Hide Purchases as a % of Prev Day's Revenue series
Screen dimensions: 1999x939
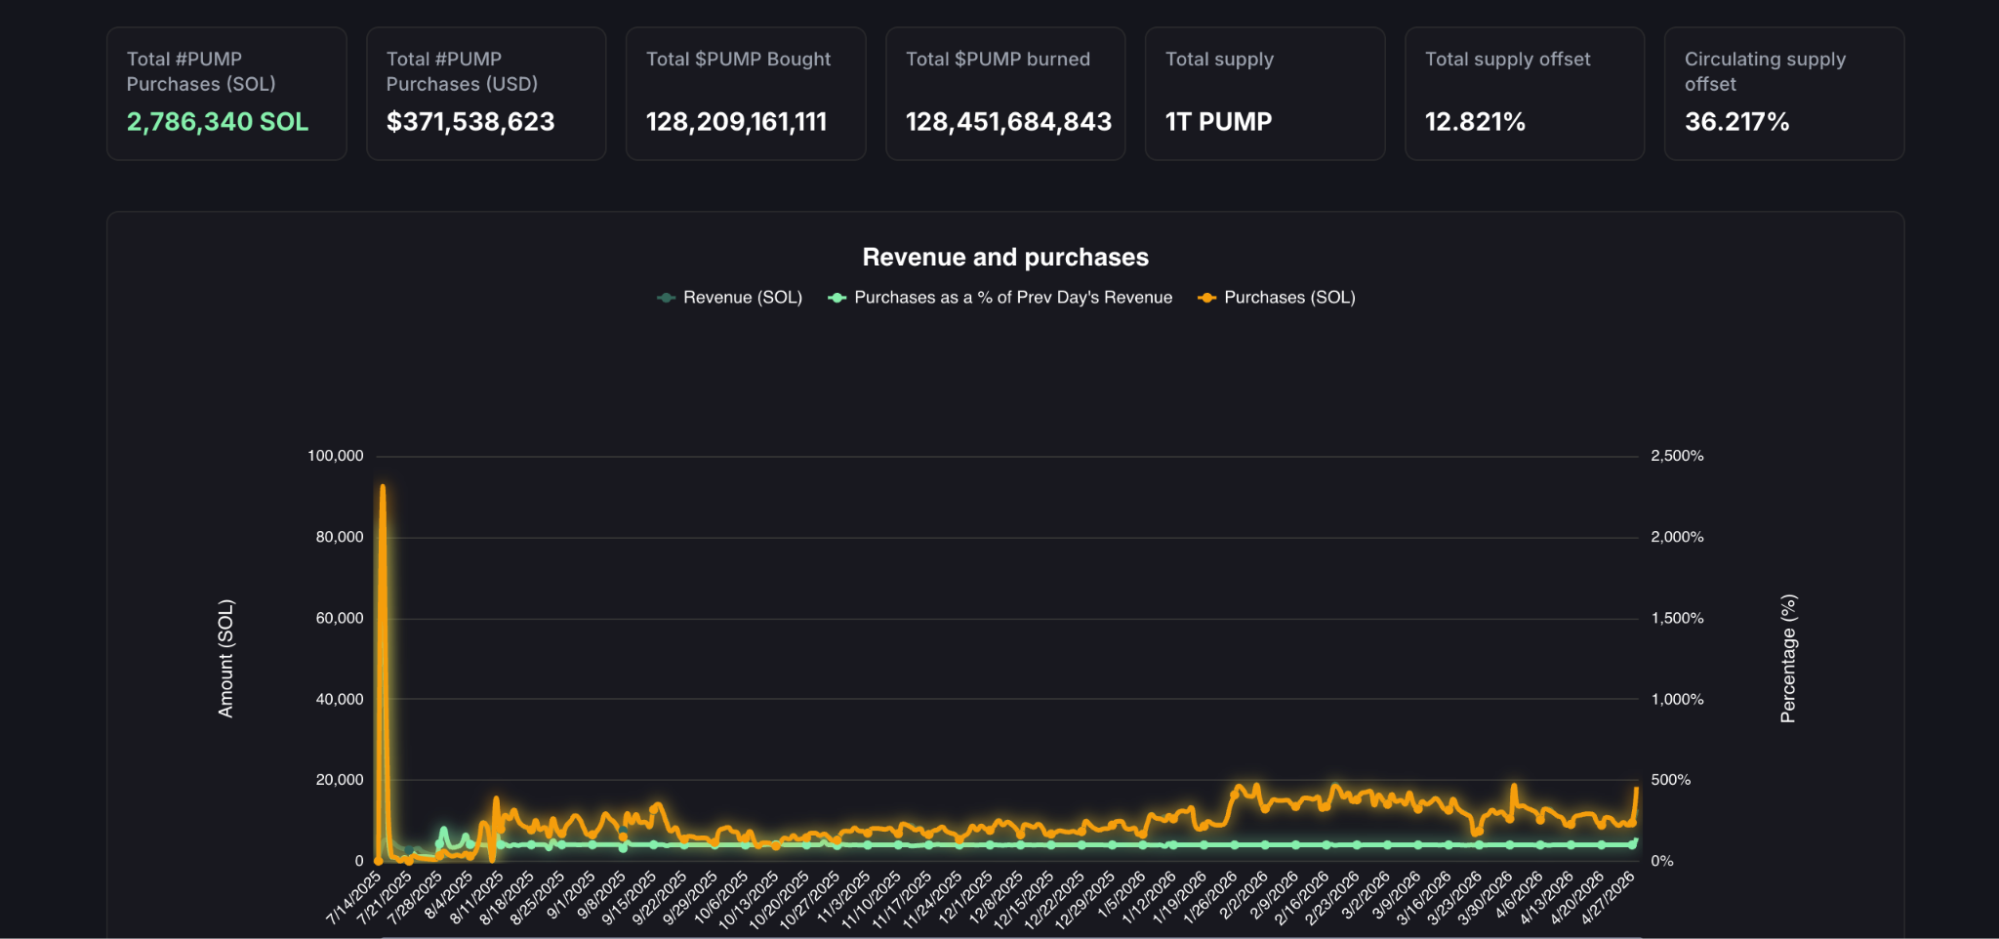[1012, 298]
